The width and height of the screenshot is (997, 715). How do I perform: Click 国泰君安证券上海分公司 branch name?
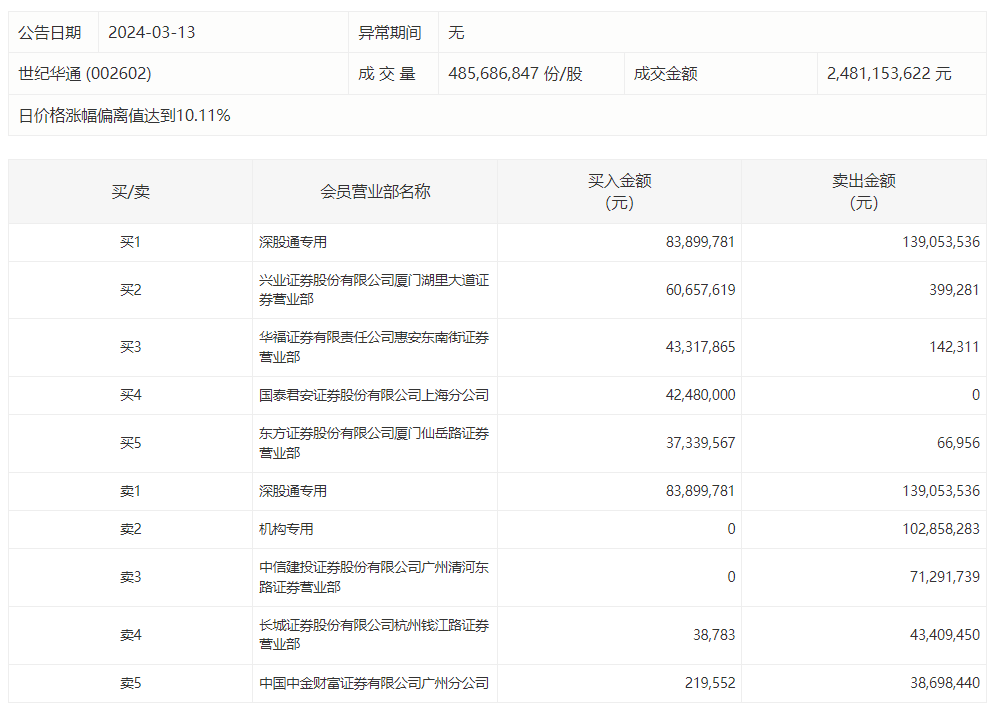tap(373, 395)
